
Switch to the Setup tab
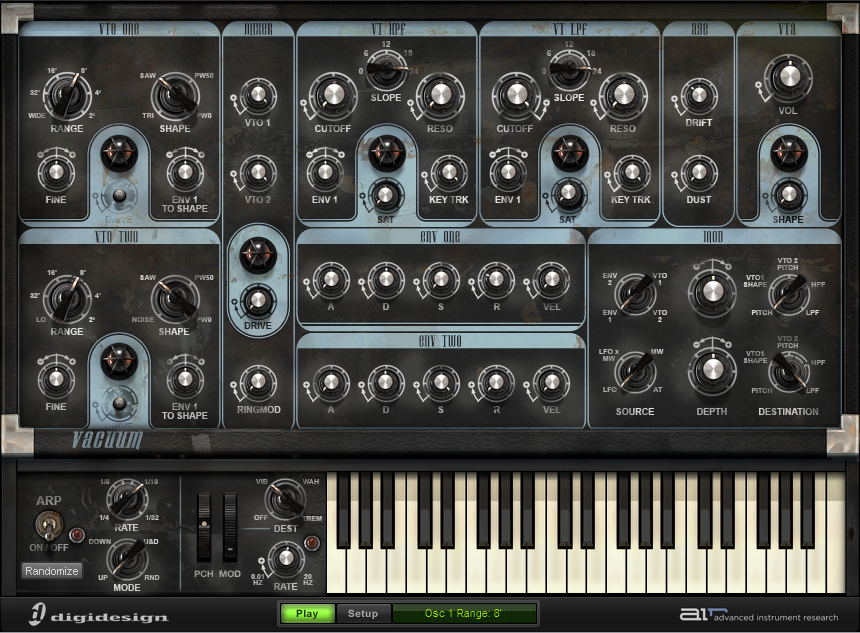point(363,613)
